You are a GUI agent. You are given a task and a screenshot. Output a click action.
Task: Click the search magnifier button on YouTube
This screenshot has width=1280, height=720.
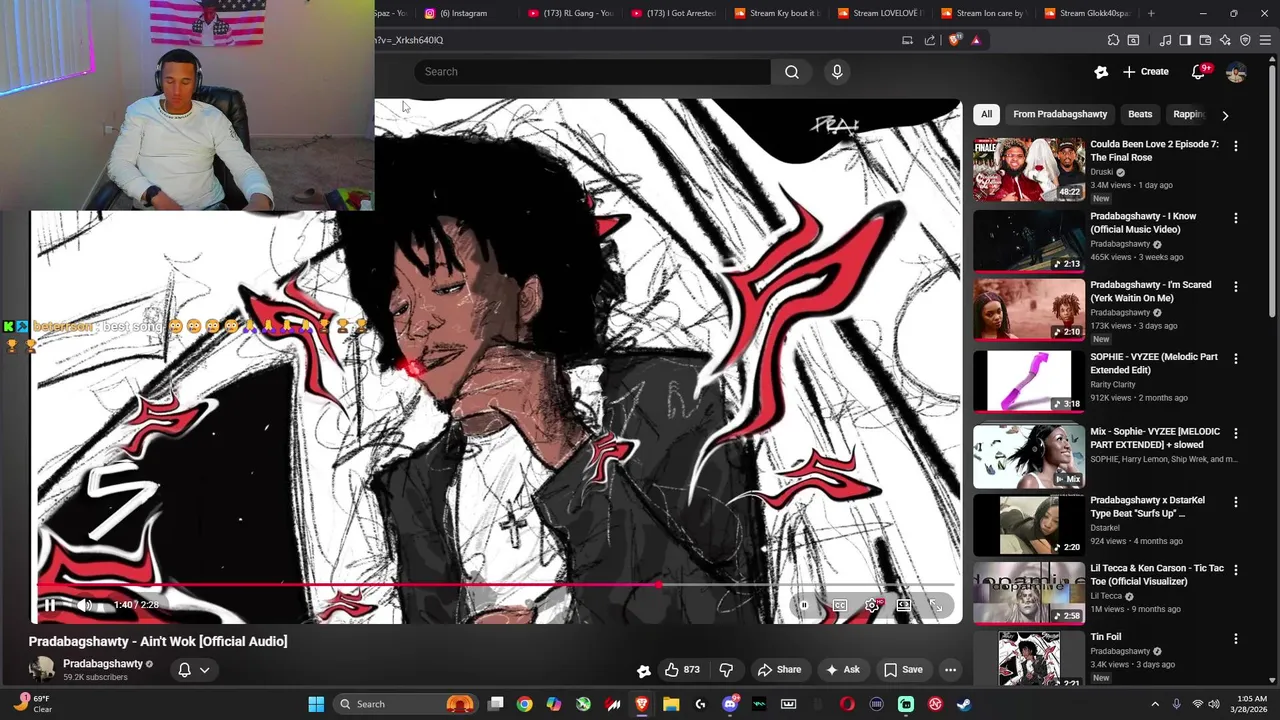(x=792, y=72)
